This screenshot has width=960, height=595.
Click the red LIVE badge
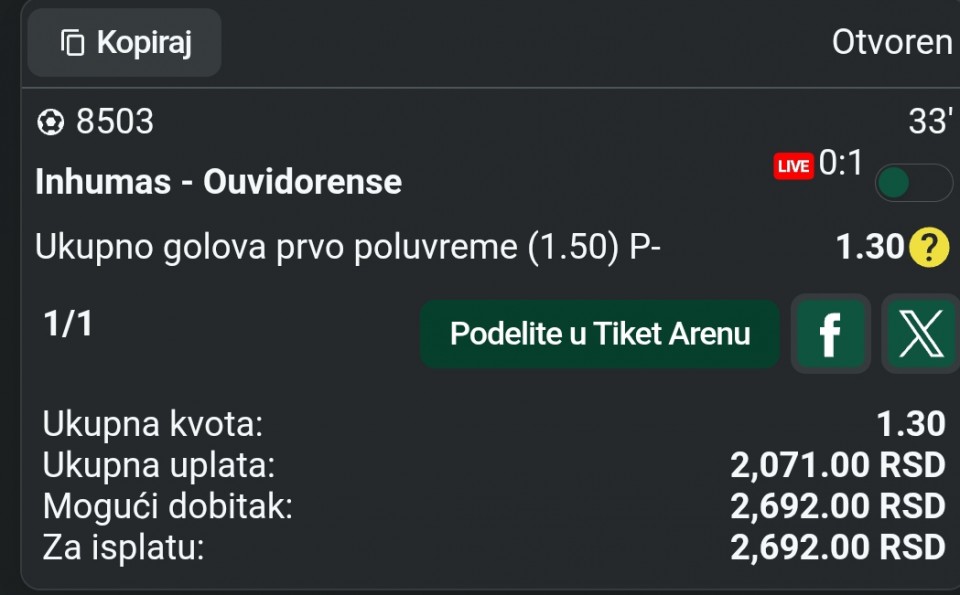point(793,166)
